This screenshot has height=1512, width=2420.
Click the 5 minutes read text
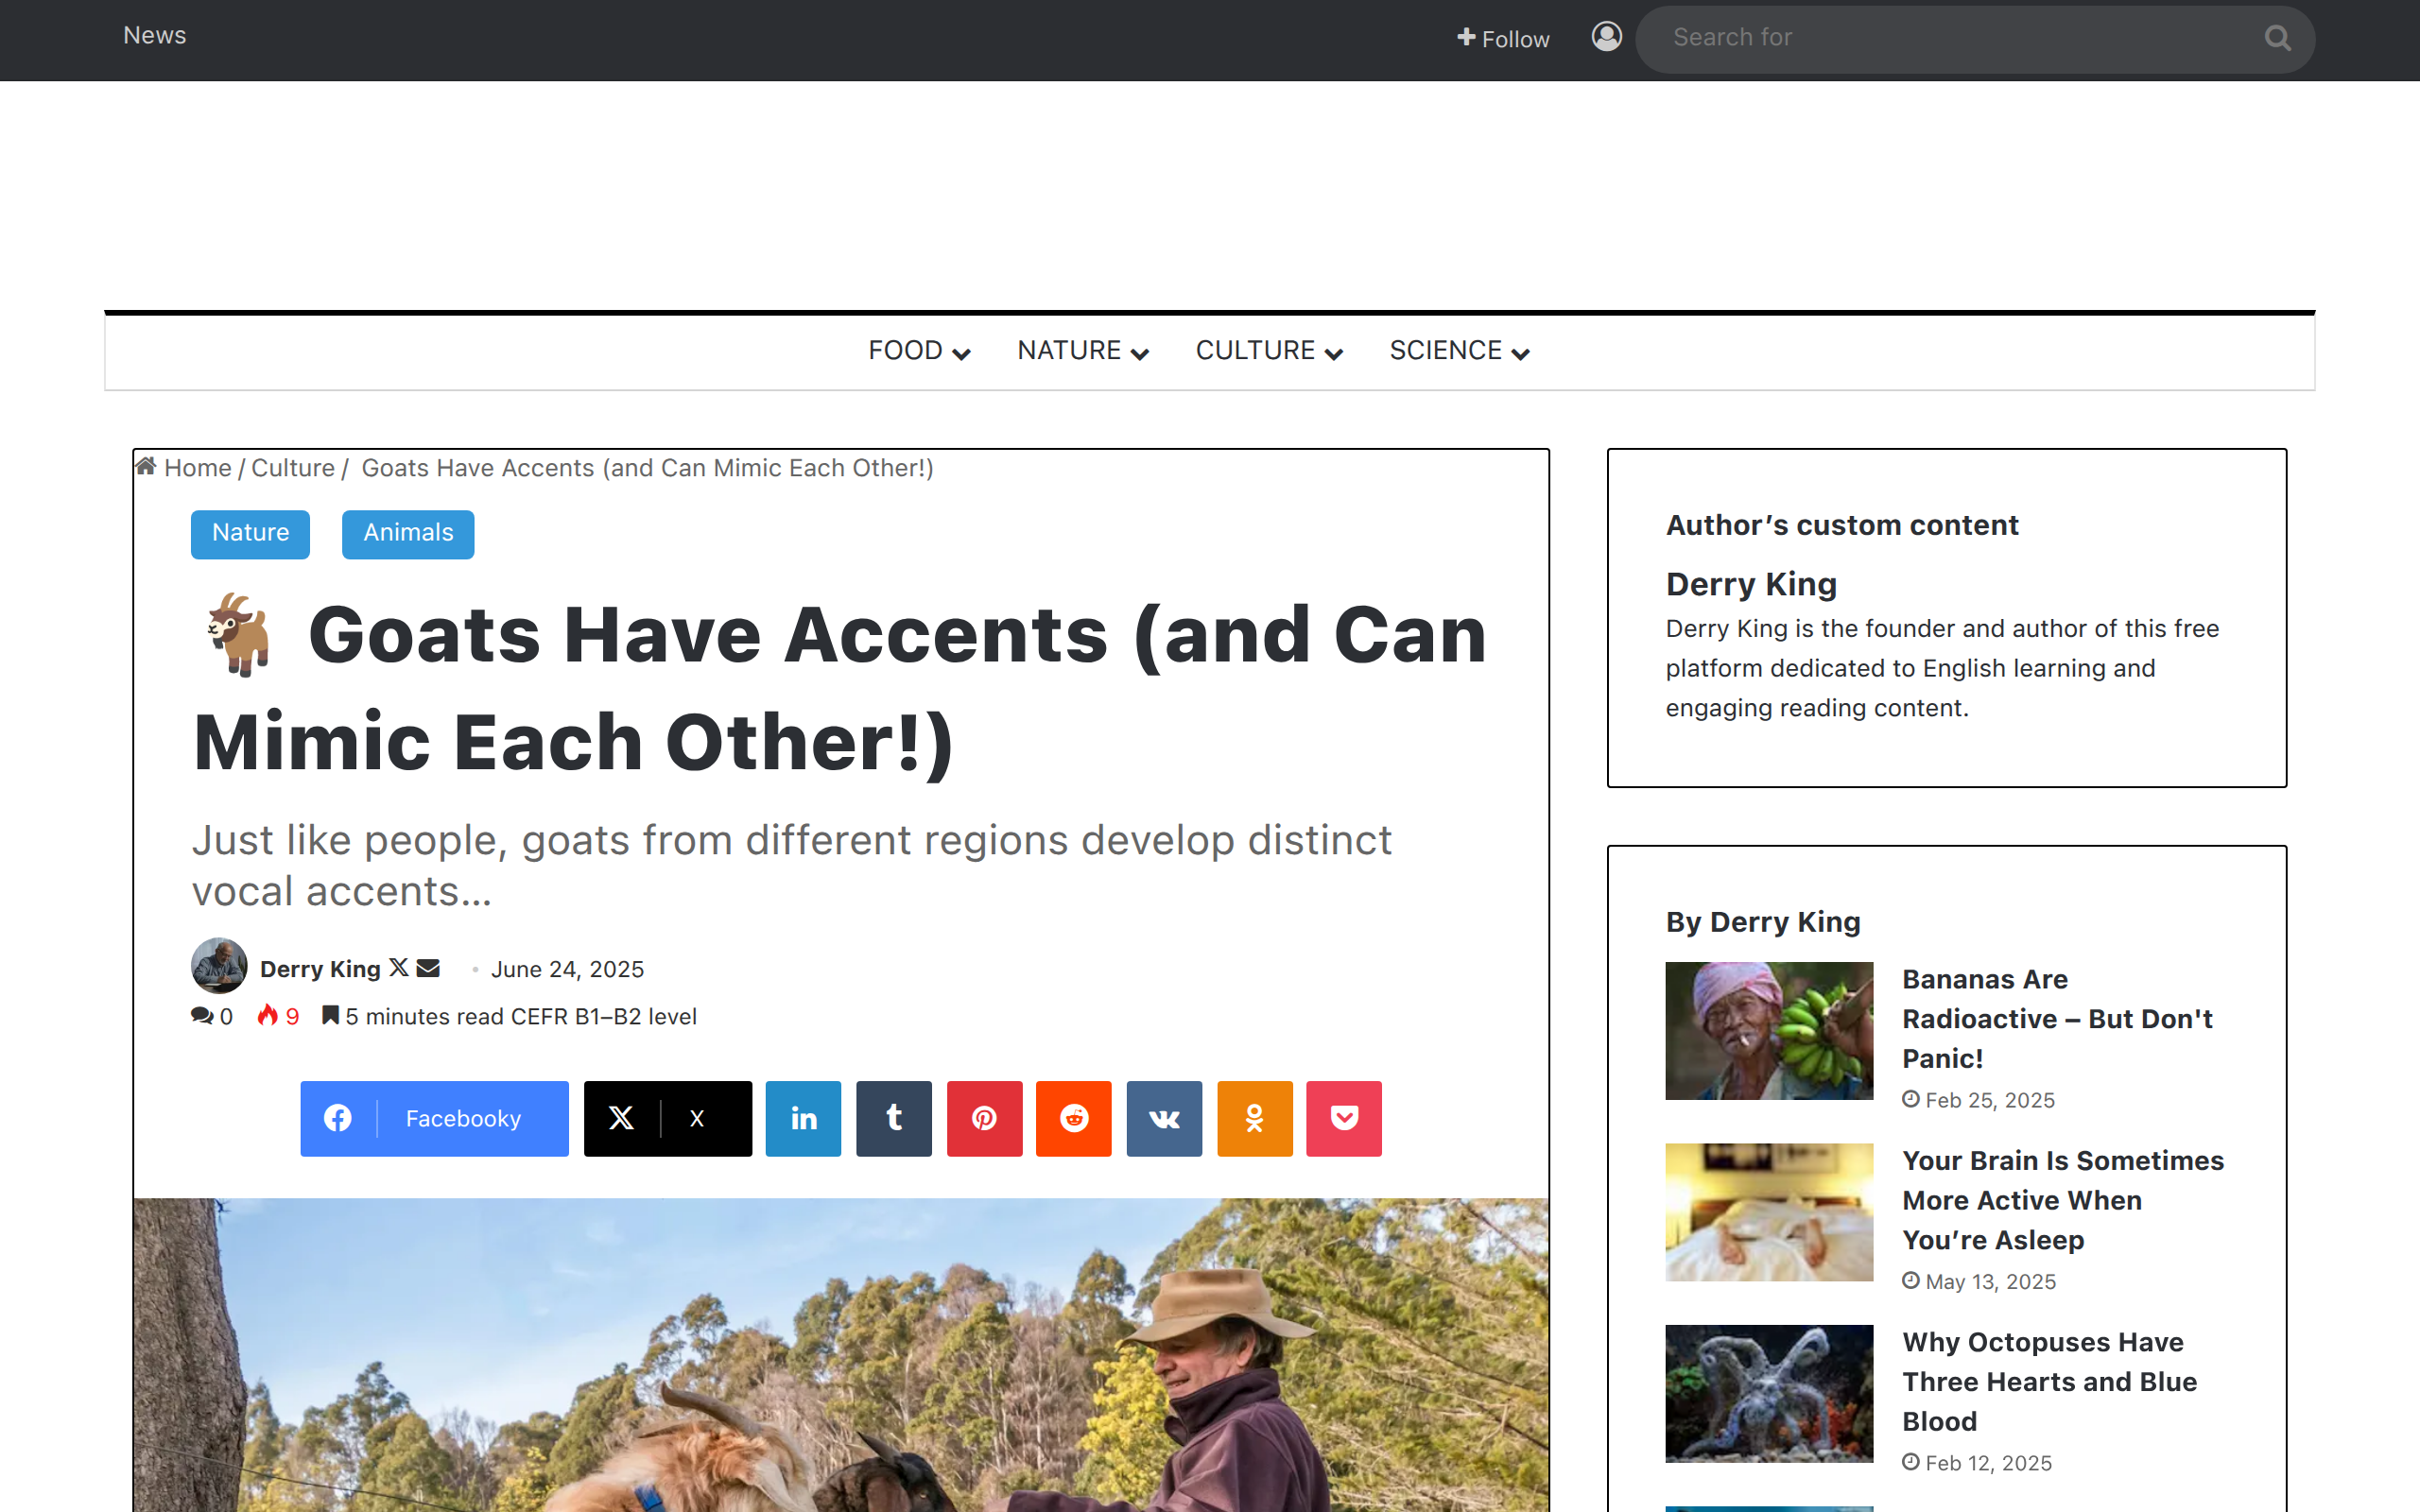click(424, 1016)
